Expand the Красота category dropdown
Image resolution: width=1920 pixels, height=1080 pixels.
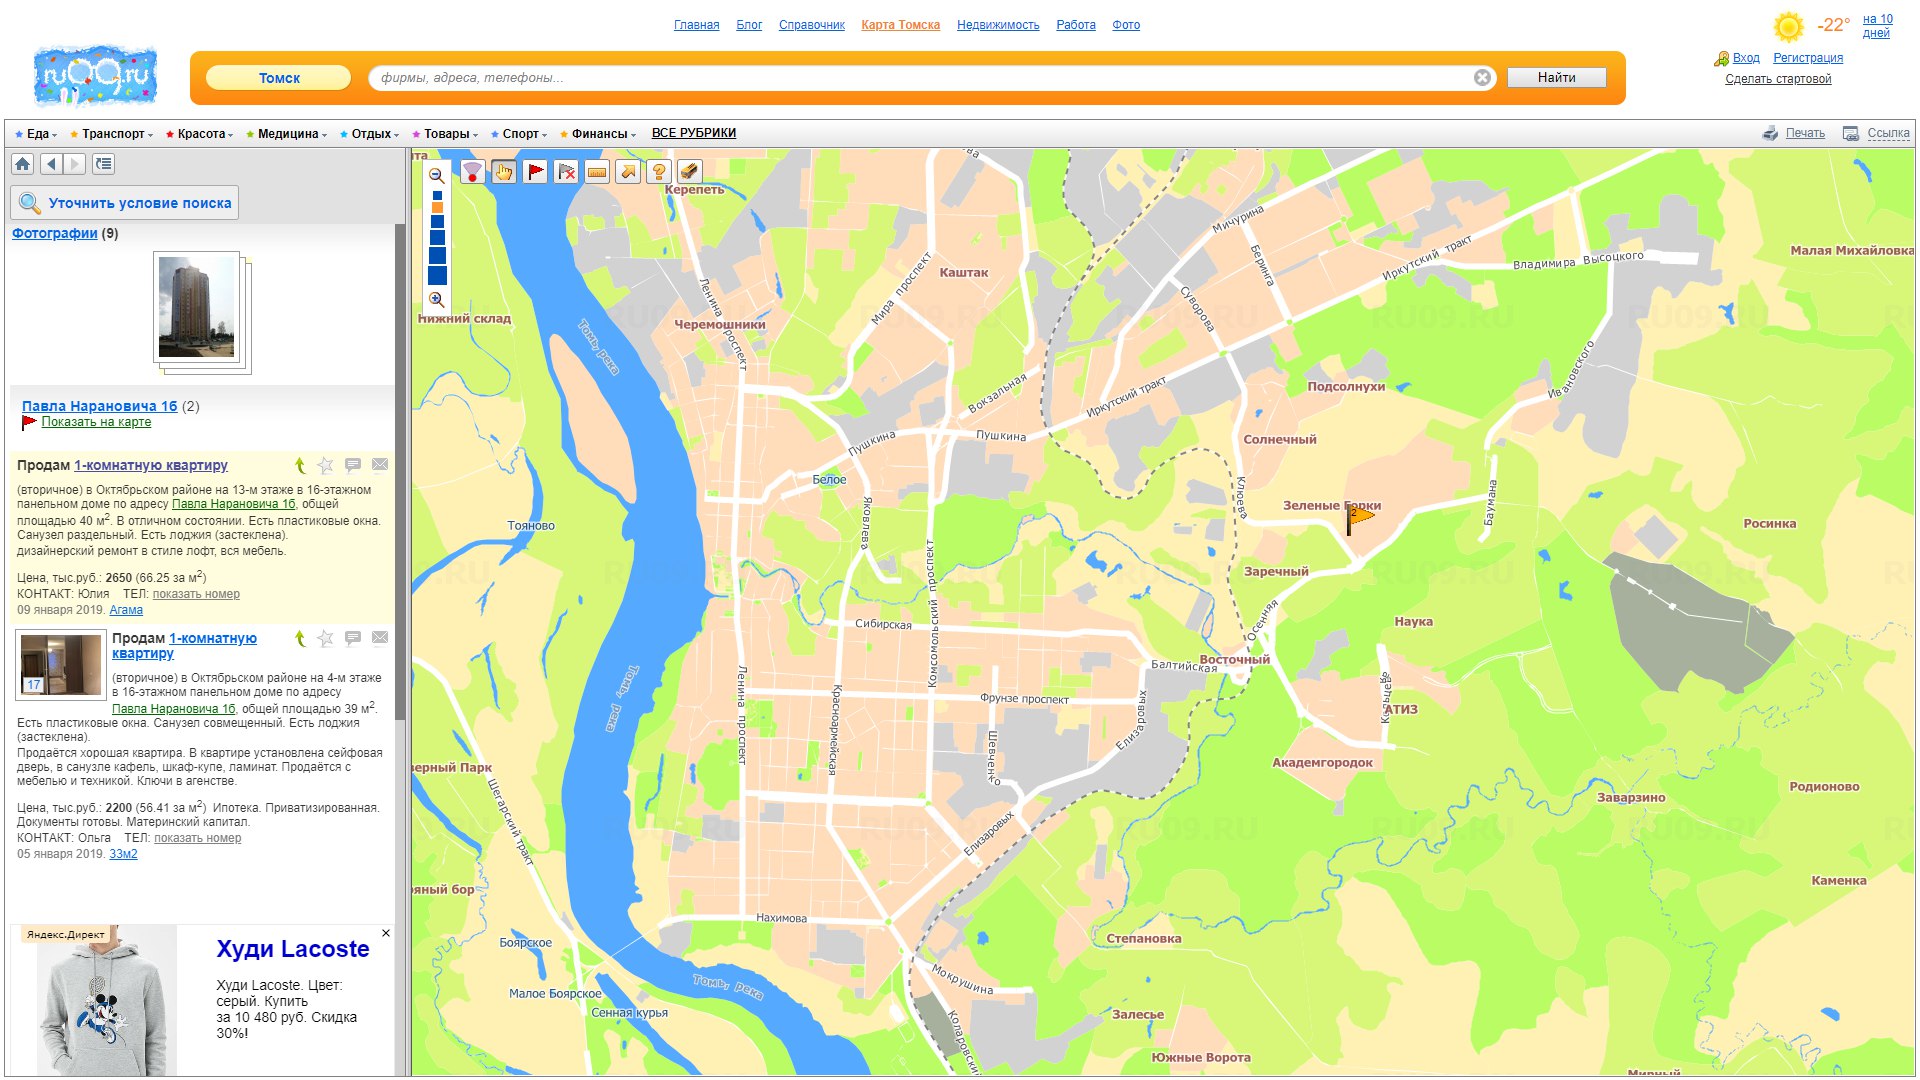pyautogui.click(x=201, y=134)
